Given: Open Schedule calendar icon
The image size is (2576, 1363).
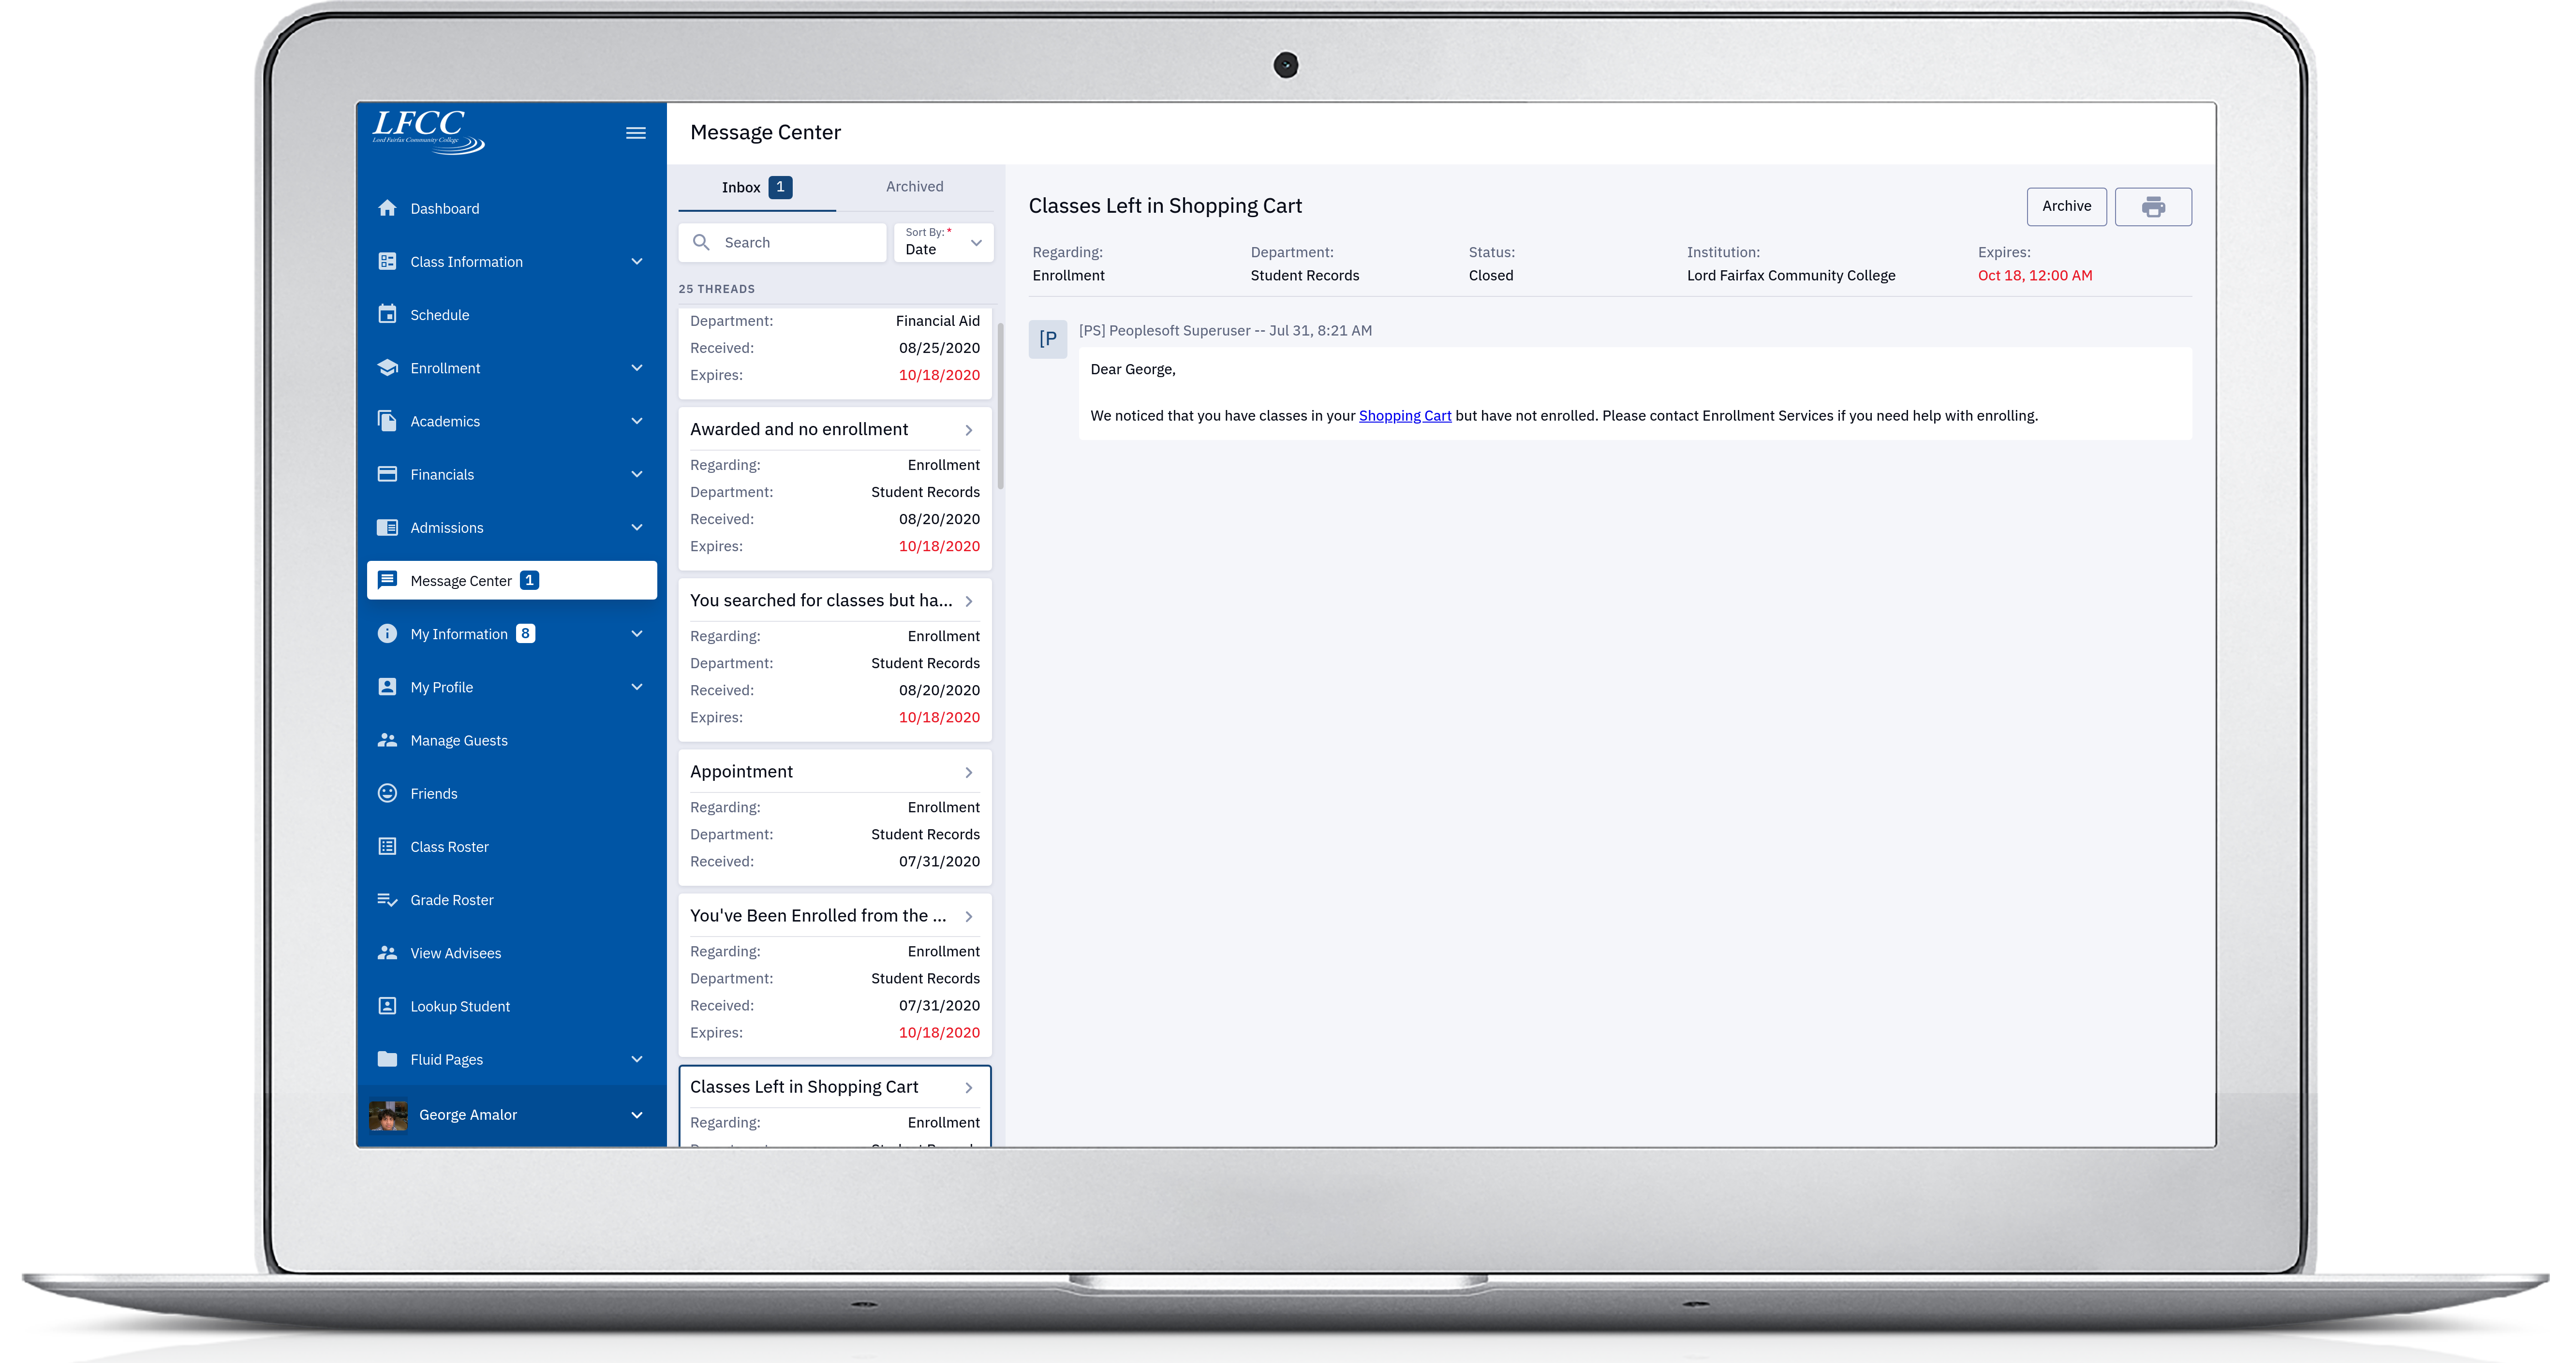Looking at the screenshot, I should point(387,314).
